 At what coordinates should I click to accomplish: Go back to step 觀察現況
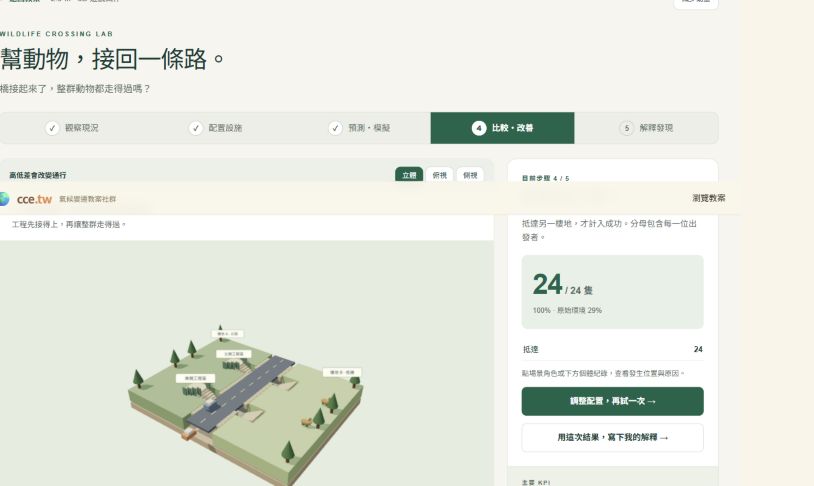click(72, 128)
